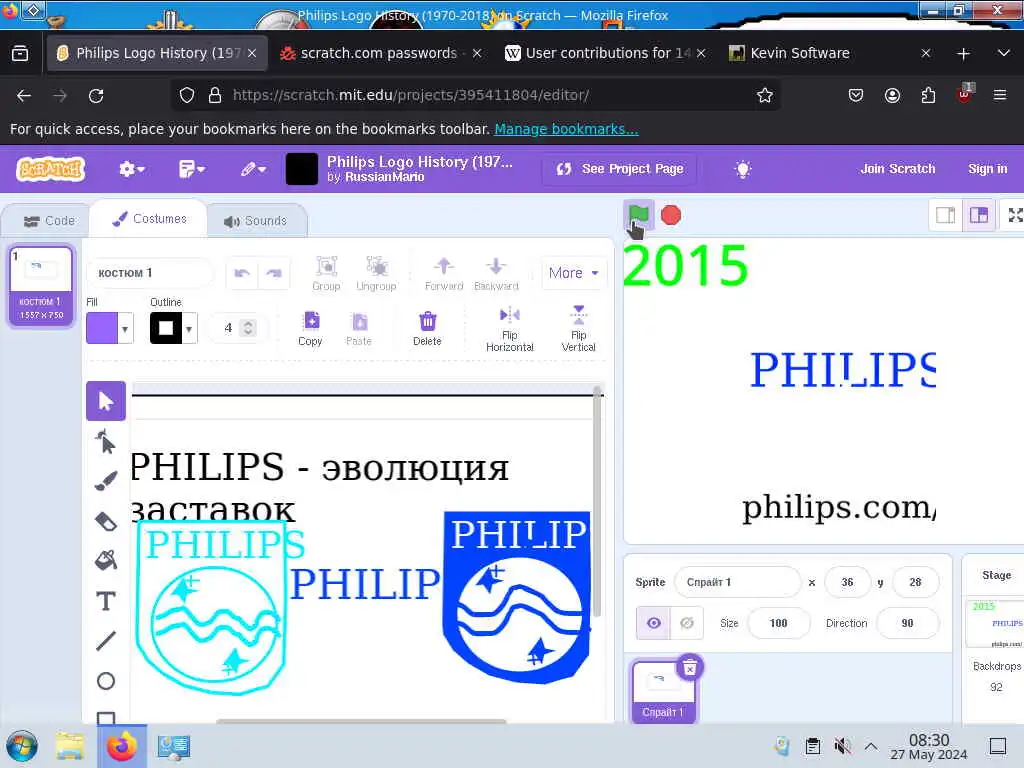This screenshot has height=768, width=1024.
Task: Edit the sprite Direction field
Action: tap(907, 623)
